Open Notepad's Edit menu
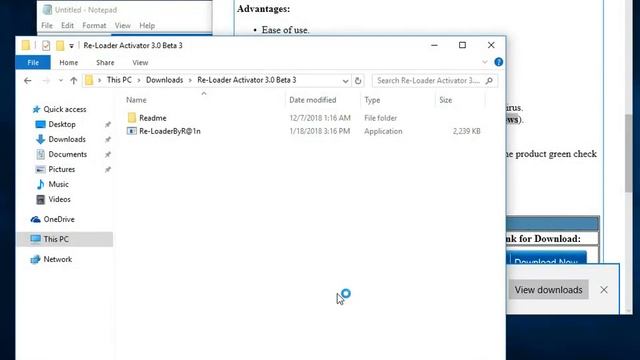The width and height of the screenshot is (640, 360). click(x=67, y=25)
